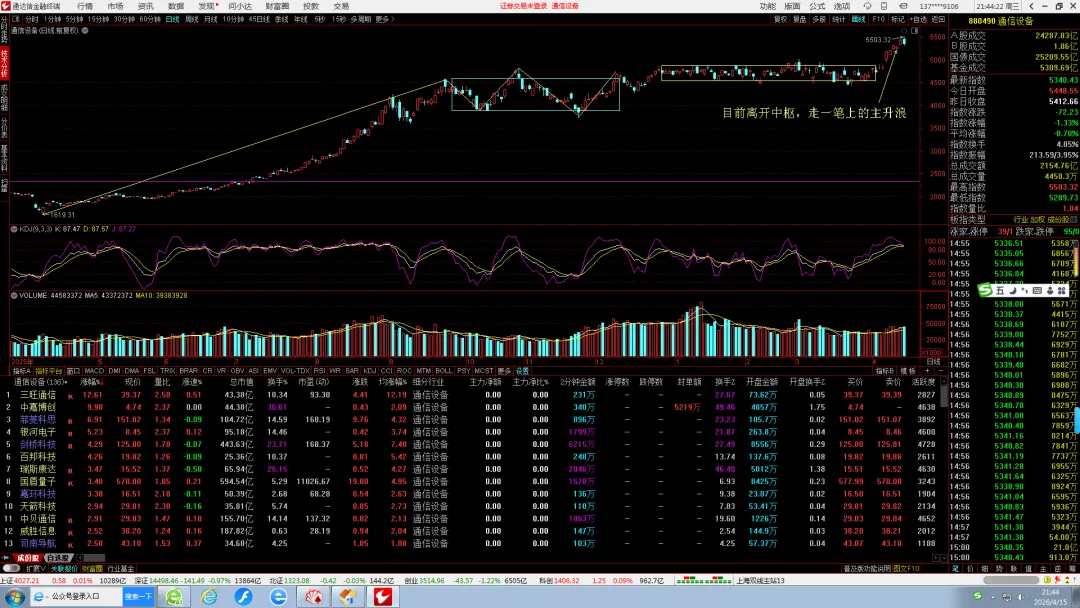The image size is (1080, 608).
Task: Click the mobile phone icon in the title bar
Action: [x=884, y=6]
